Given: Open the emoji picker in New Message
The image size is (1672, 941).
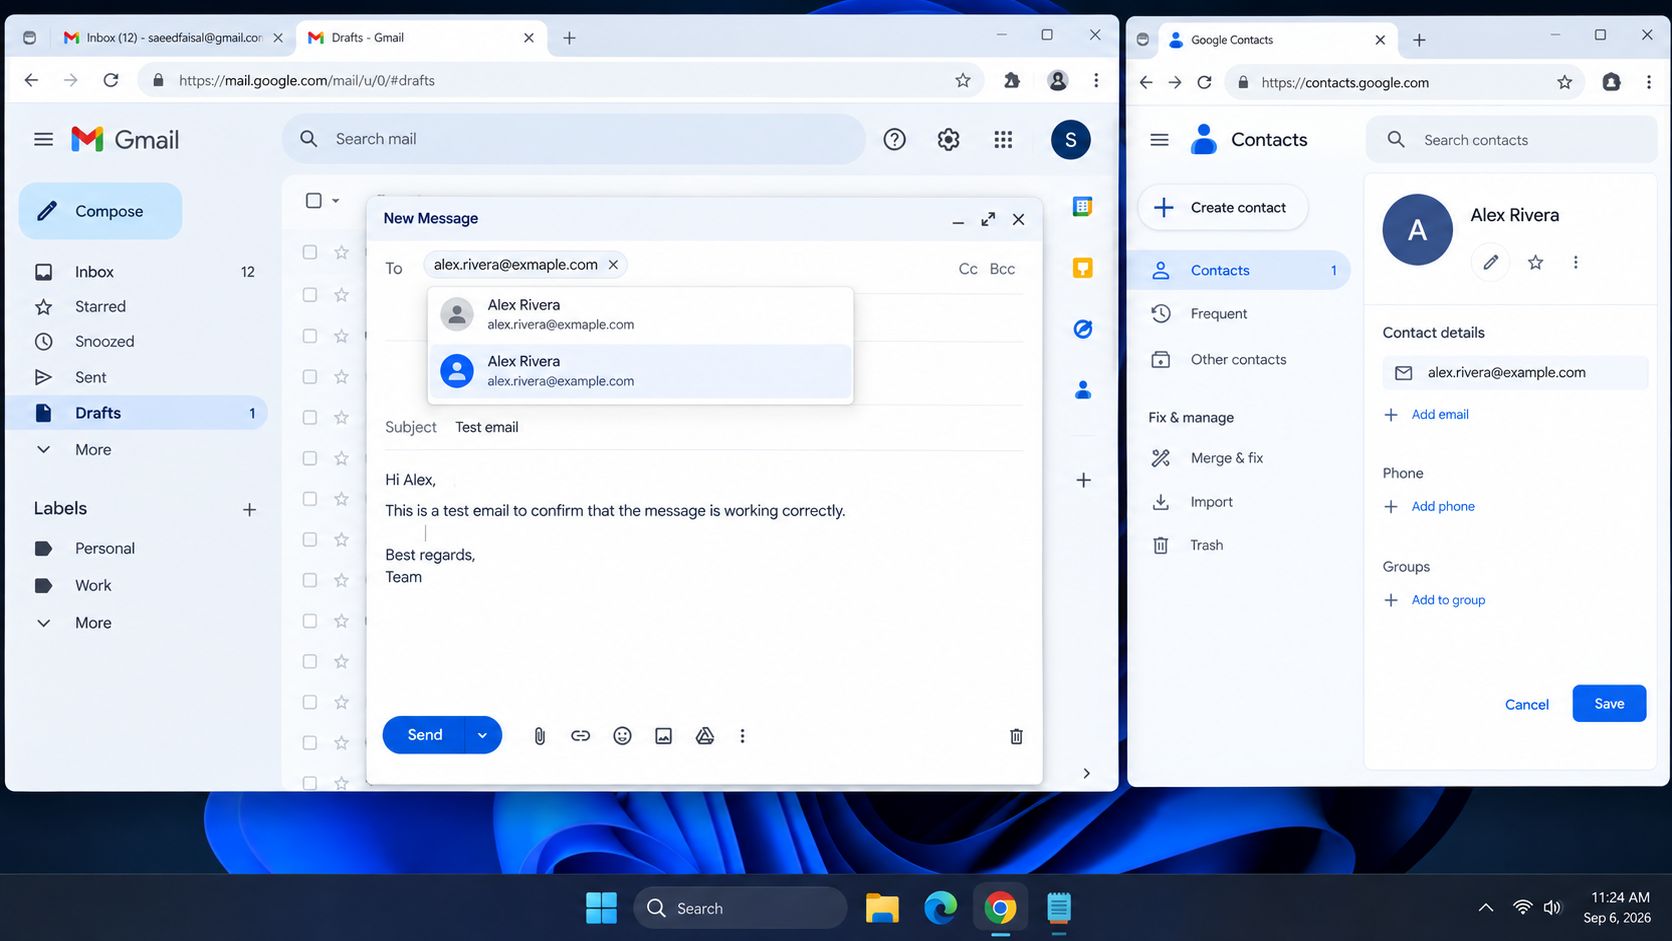Looking at the screenshot, I should pos(622,736).
